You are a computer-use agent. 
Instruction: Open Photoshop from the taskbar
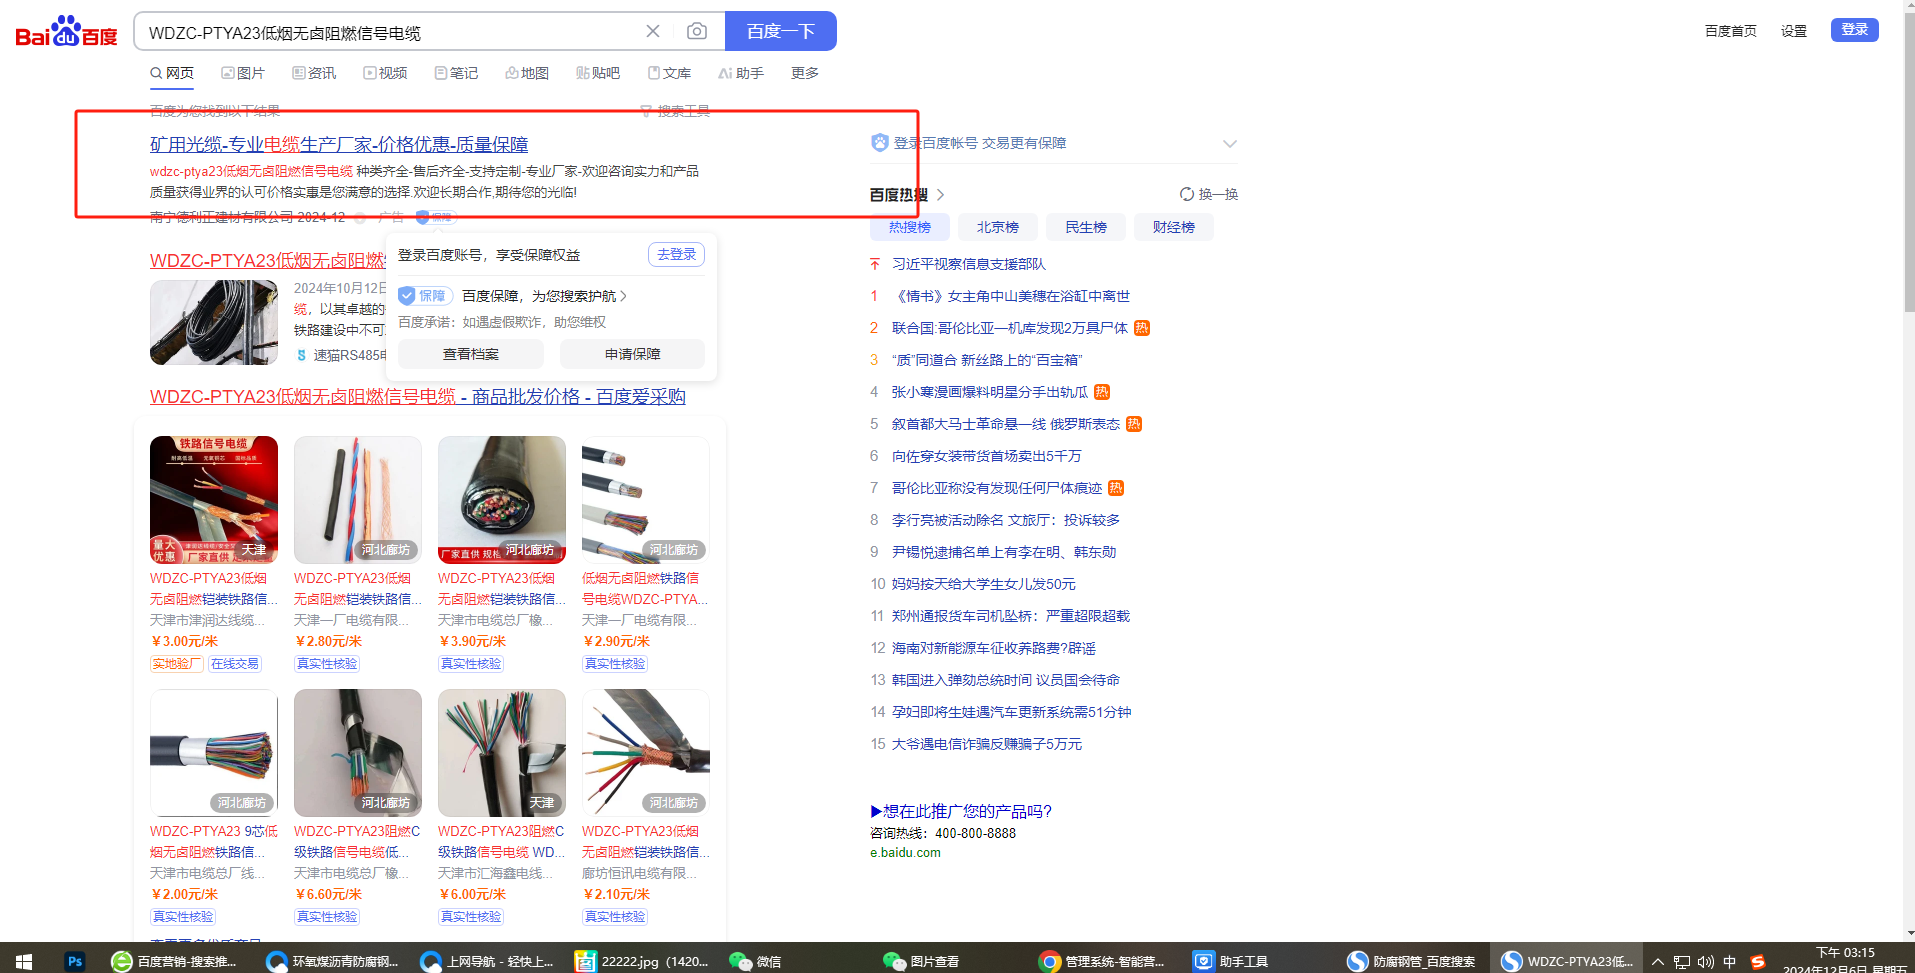point(75,961)
